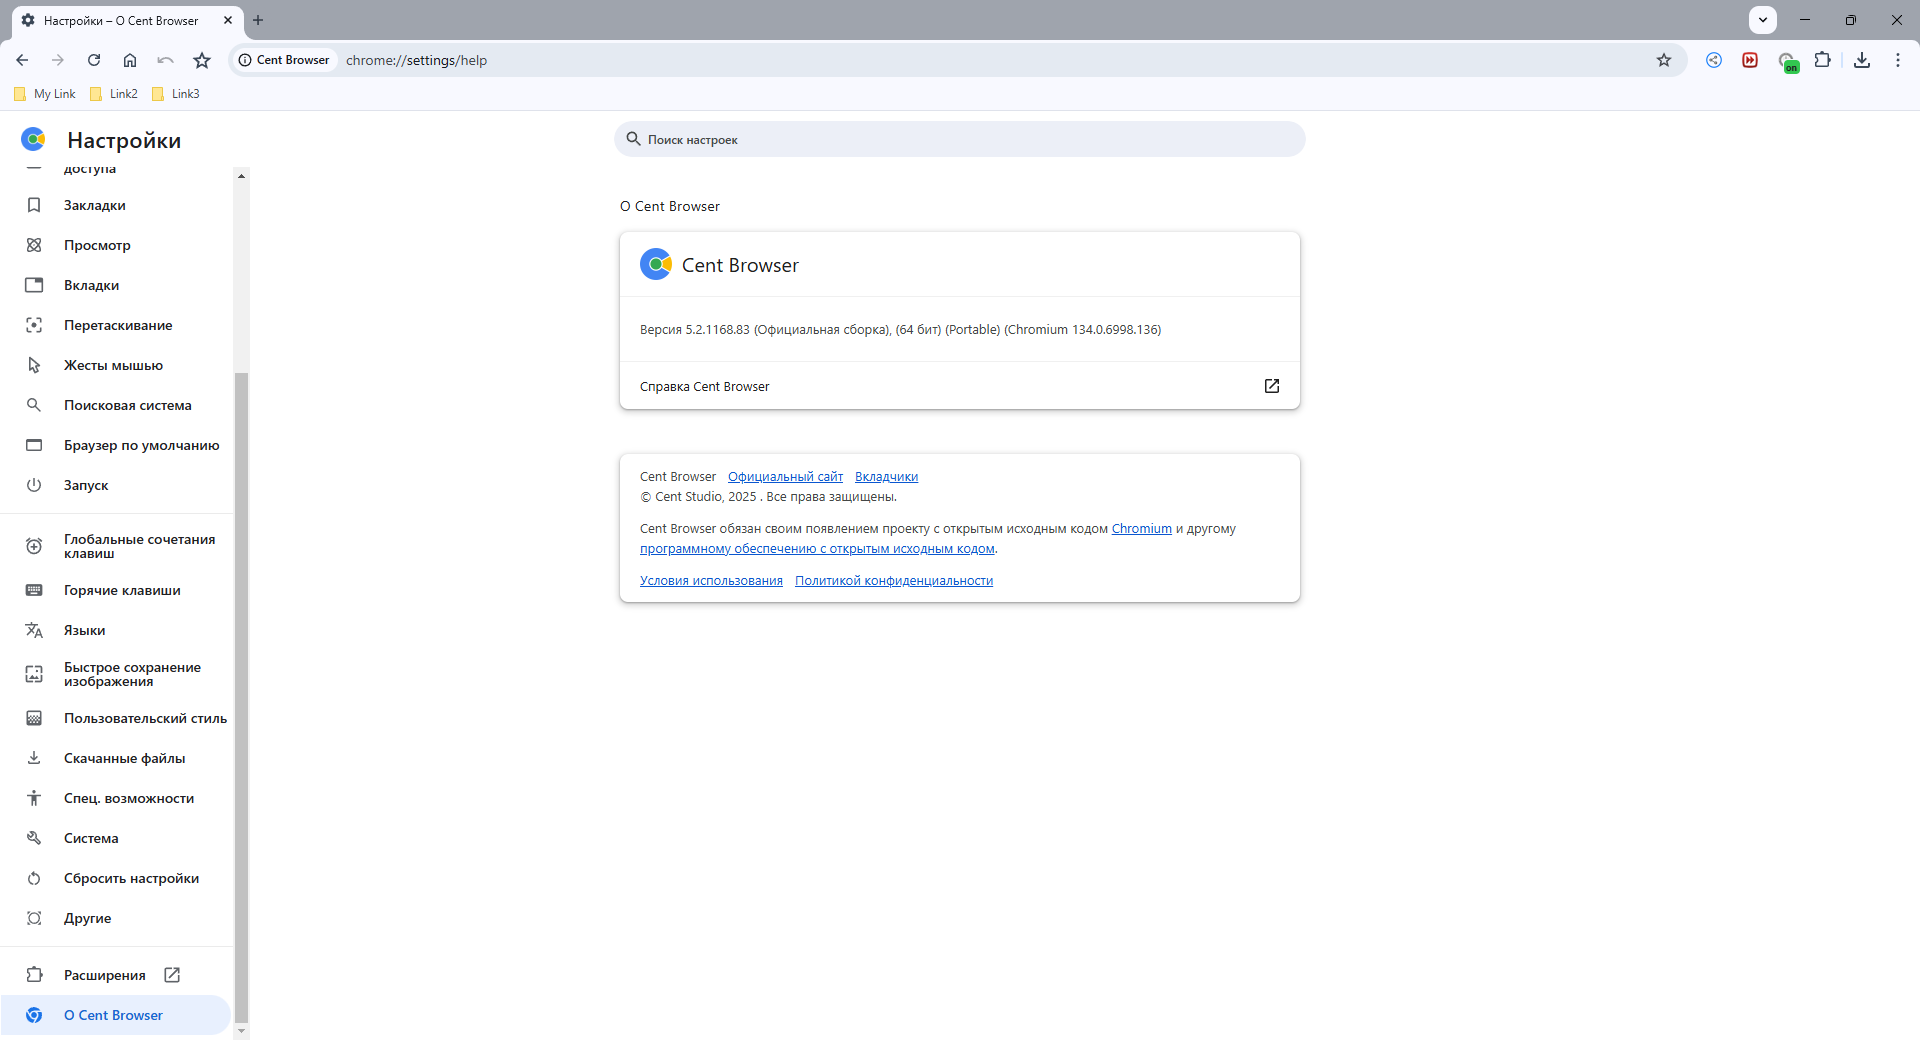The width and height of the screenshot is (1920, 1040).
Task: Bookmark this page with address bar star
Action: tap(1664, 60)
